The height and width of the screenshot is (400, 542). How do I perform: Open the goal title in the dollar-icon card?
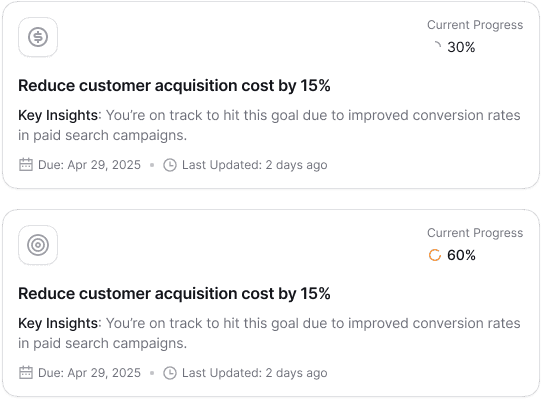coord(174,86)
